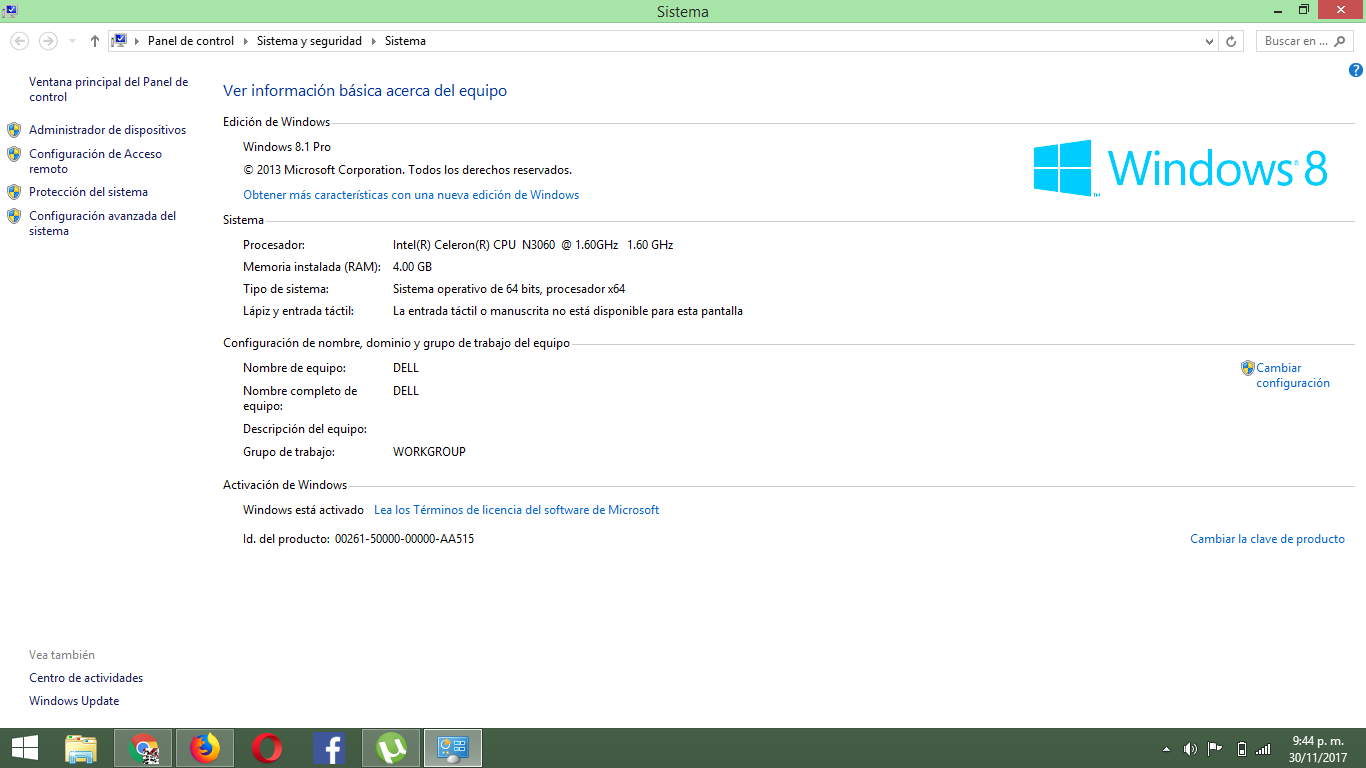The image size is (1366, 768).
Task: Click product ID 00261-50000-00000-AA515
Action: (404, 539)
